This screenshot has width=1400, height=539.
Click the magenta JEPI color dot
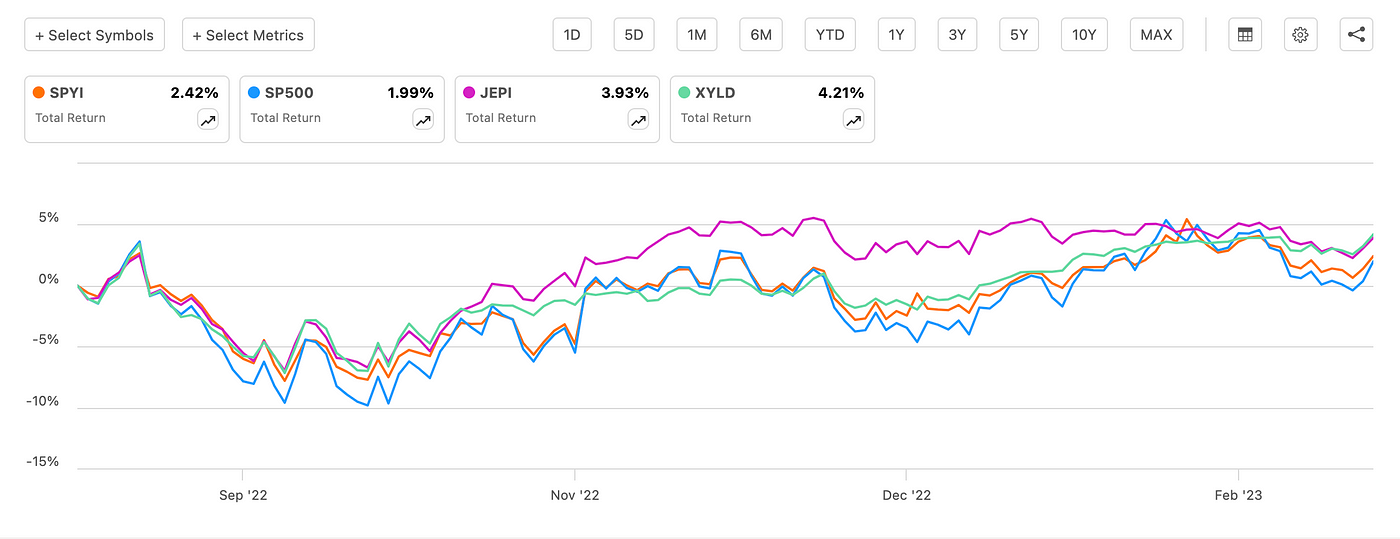point(470,93)
